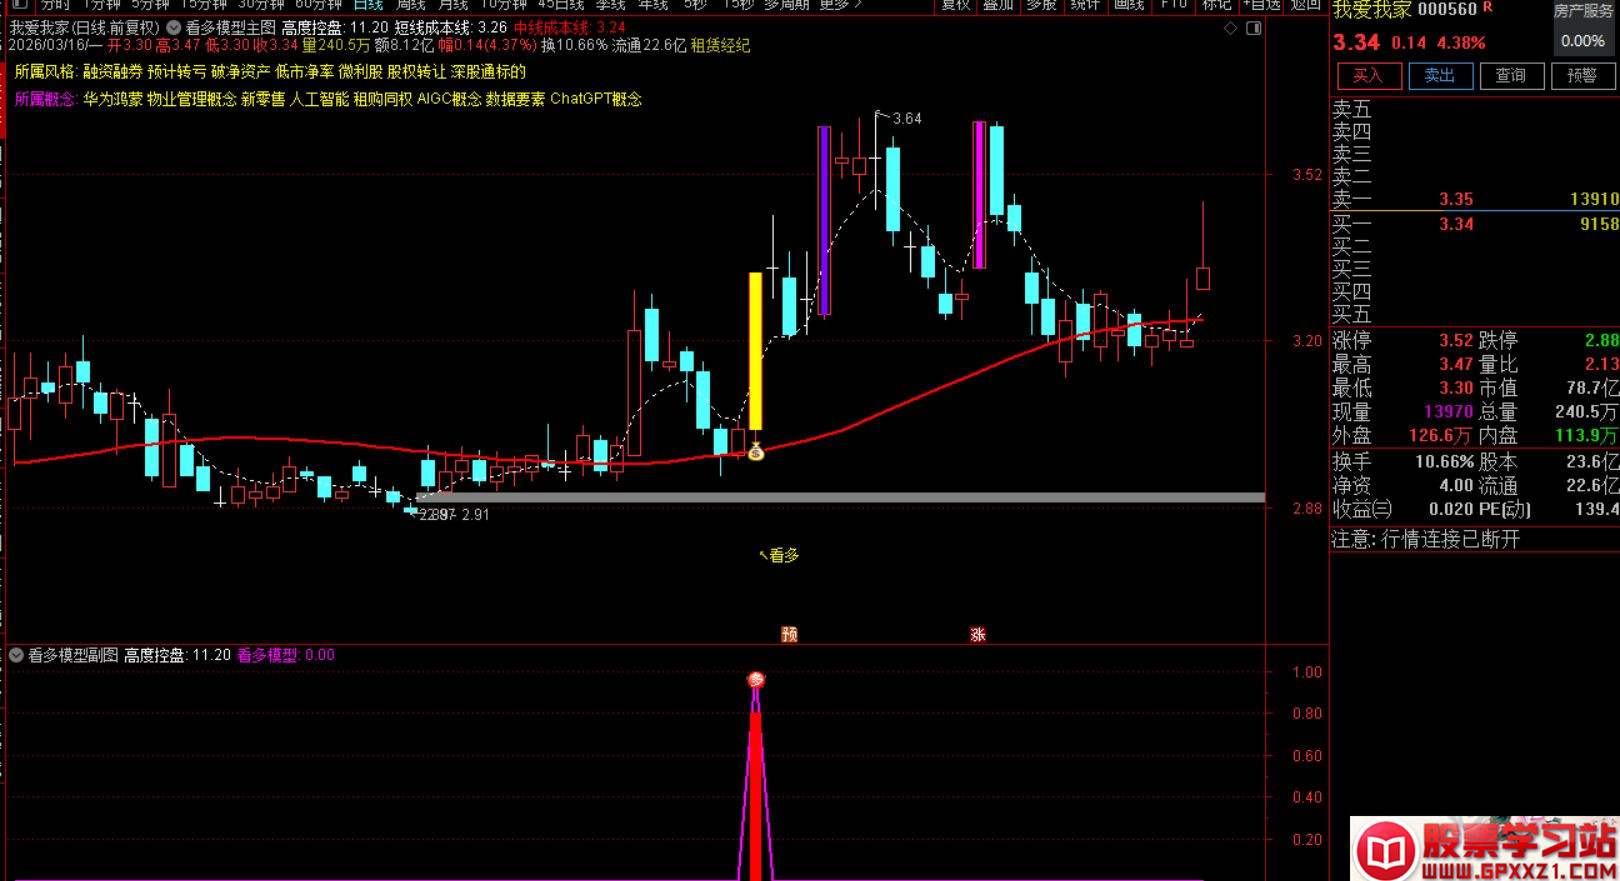Click the 房产服务 sector box

click(x=1583, y=28)
